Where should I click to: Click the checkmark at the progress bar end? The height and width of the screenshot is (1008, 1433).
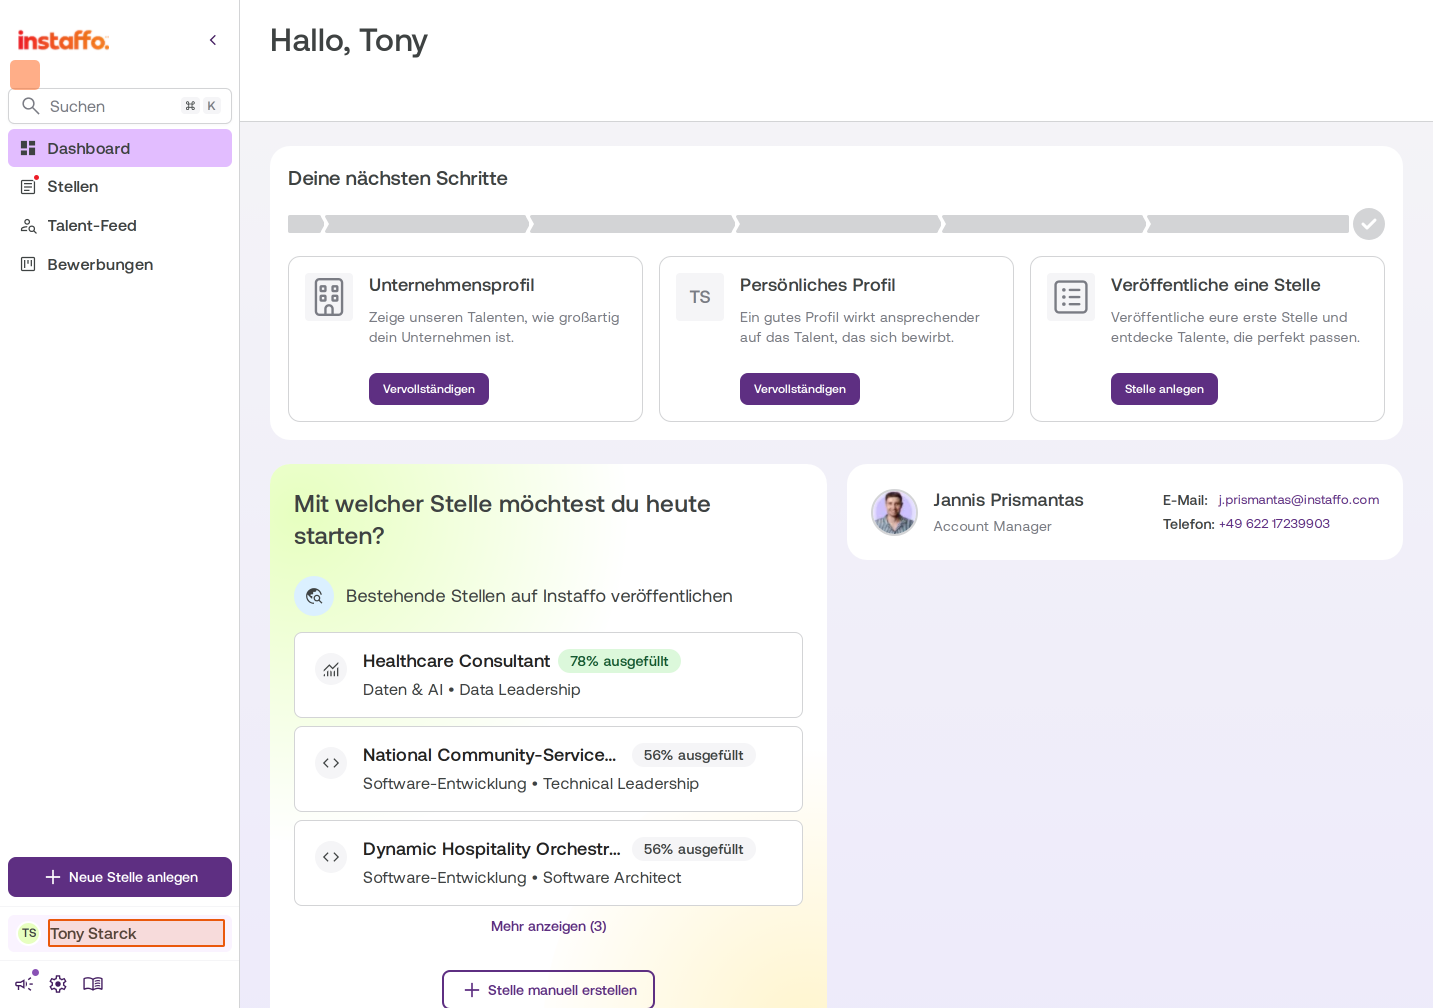1369,224
